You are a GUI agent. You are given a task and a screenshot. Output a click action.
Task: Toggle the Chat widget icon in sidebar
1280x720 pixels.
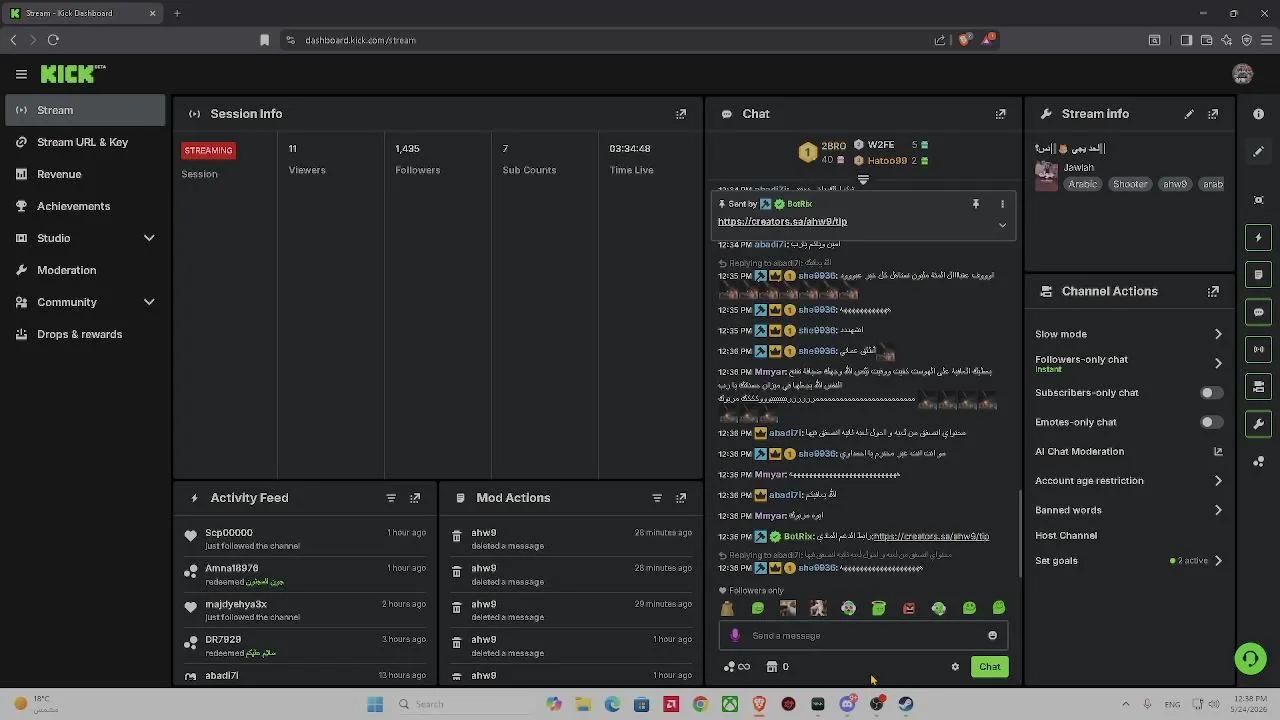point(1259,312)
